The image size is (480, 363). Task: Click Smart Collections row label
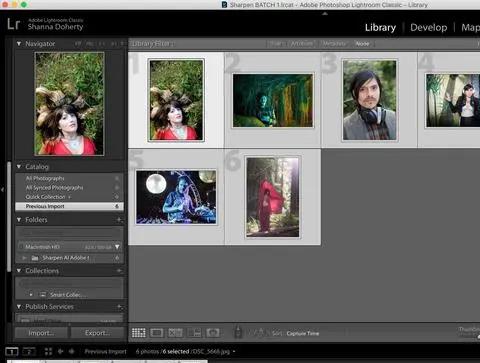point(68,295)
